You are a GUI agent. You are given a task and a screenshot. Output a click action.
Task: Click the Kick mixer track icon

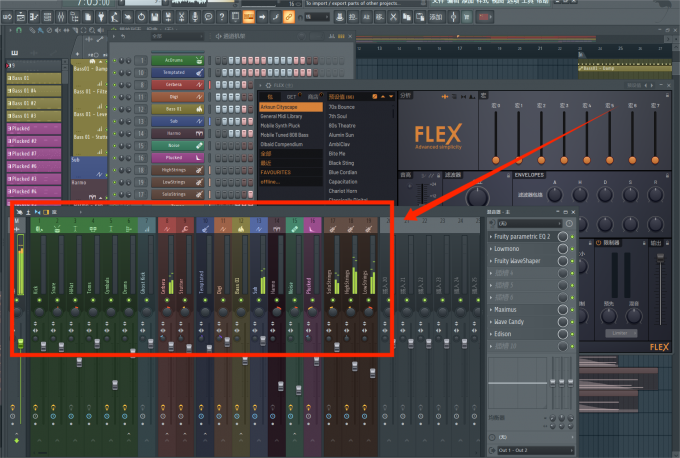point(37,229)
